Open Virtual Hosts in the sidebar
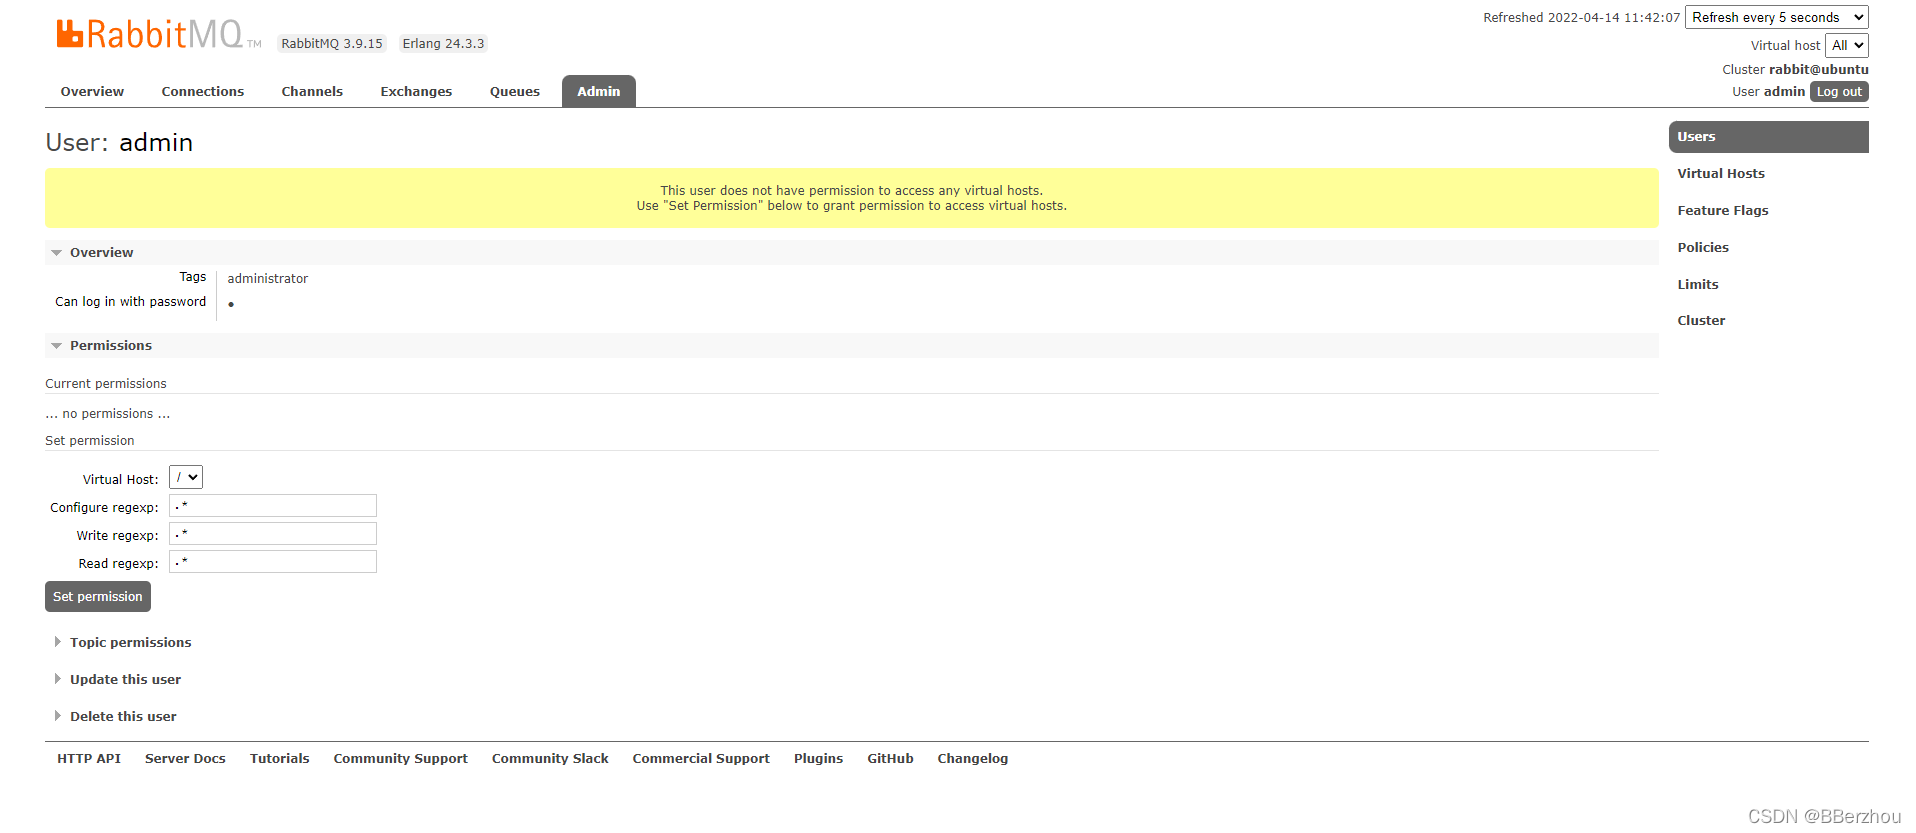Viewport: 1916px width, 833px height. pos(1721,173)
